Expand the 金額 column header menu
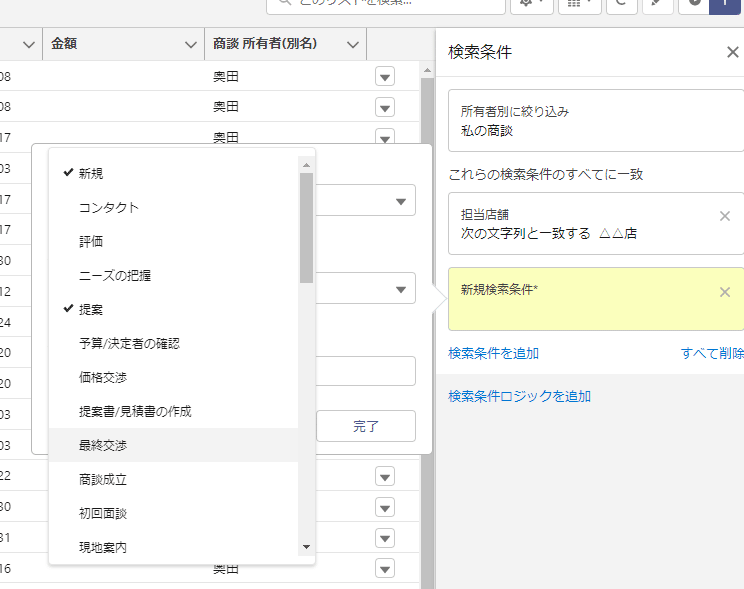 point(191,44)
